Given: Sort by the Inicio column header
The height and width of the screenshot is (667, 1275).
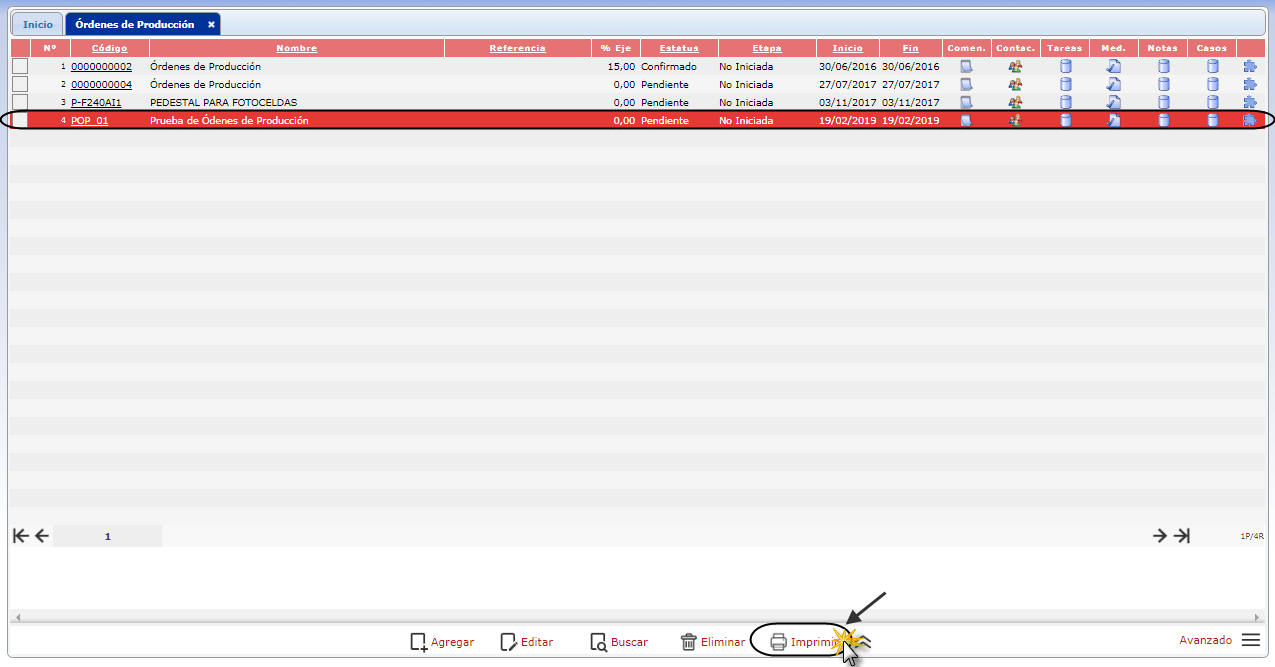Looking at the screenshot, I should (848, 48).
